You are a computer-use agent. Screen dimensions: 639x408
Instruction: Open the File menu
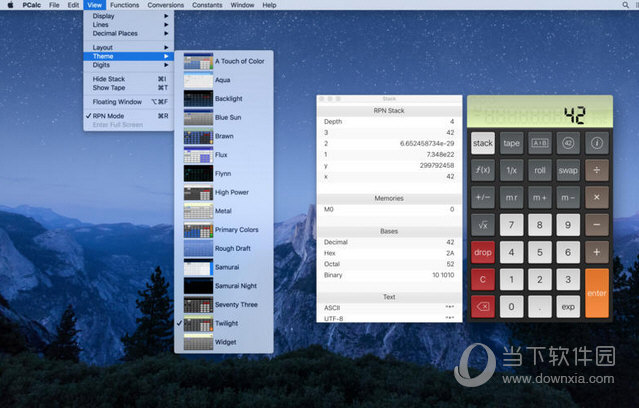54,5
